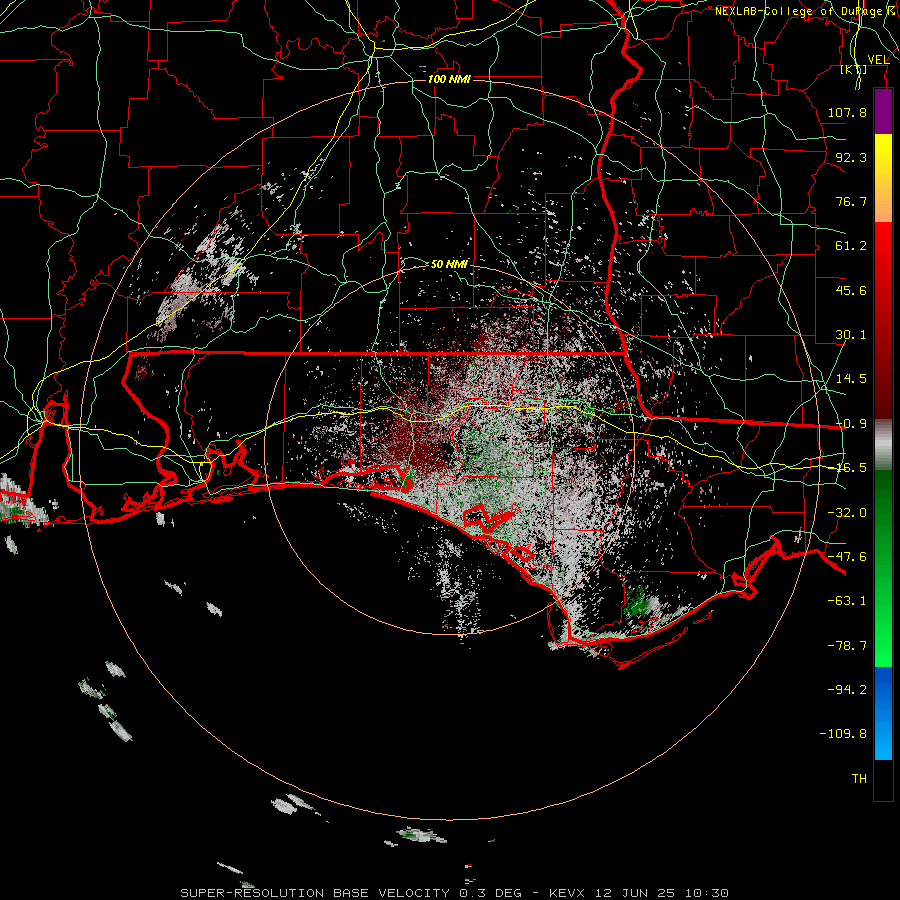Pick the gray near-zero segment of the color bar
The image size is (900, 900).
(883, 445)
